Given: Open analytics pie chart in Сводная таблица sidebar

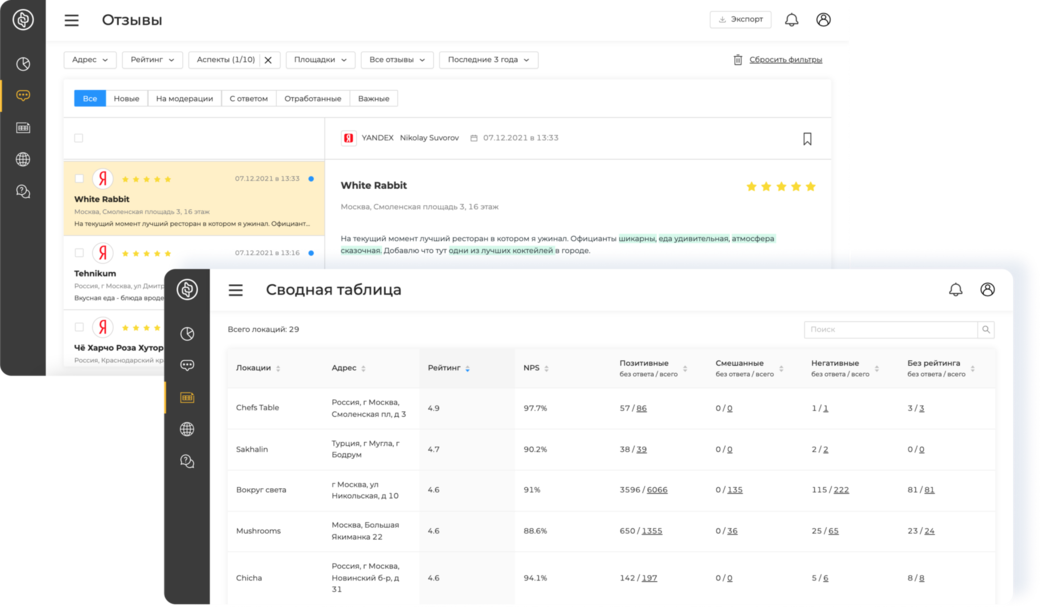Looking at the screenshot, I should tap(187, 334).
